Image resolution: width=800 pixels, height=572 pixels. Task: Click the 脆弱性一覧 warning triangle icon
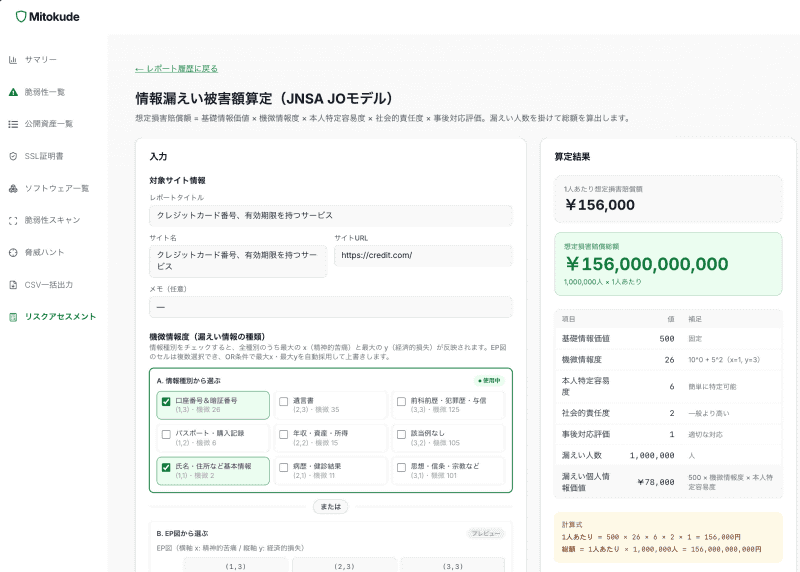pyautogui.click(x=13, y=92)
